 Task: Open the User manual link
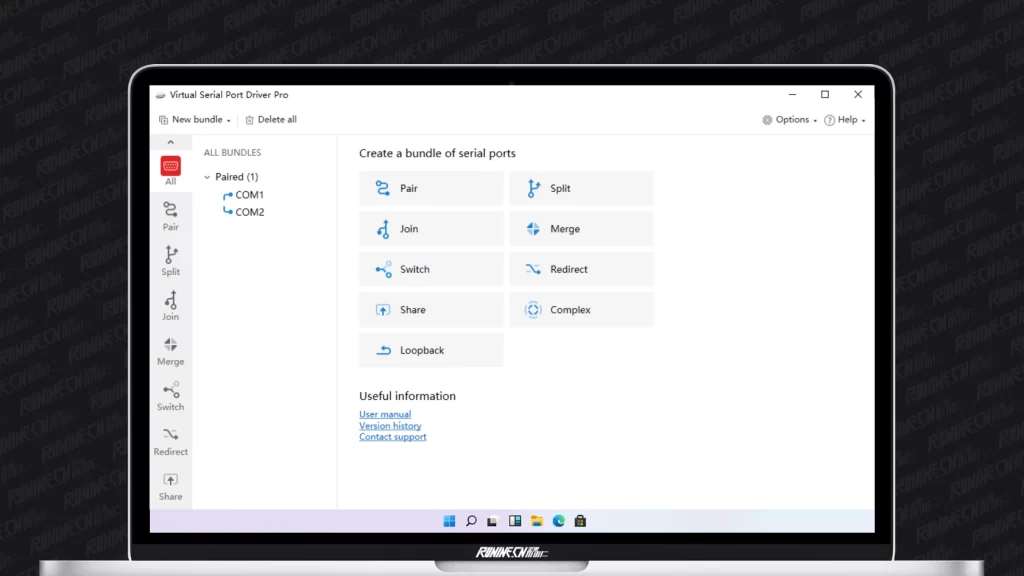click(385, 414)
